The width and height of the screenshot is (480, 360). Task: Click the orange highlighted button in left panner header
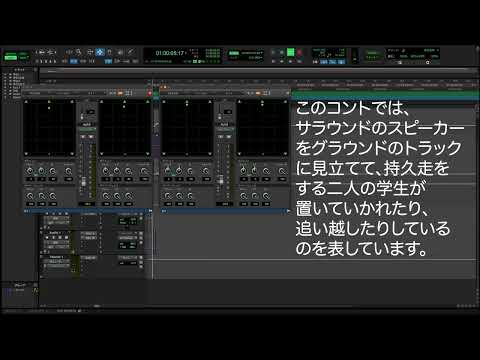pyautogui.click(x=120, y=93)
